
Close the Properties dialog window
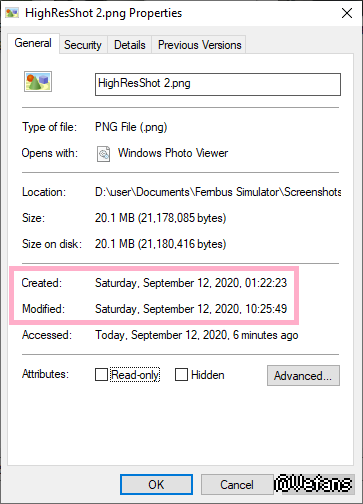coord(347,13)
